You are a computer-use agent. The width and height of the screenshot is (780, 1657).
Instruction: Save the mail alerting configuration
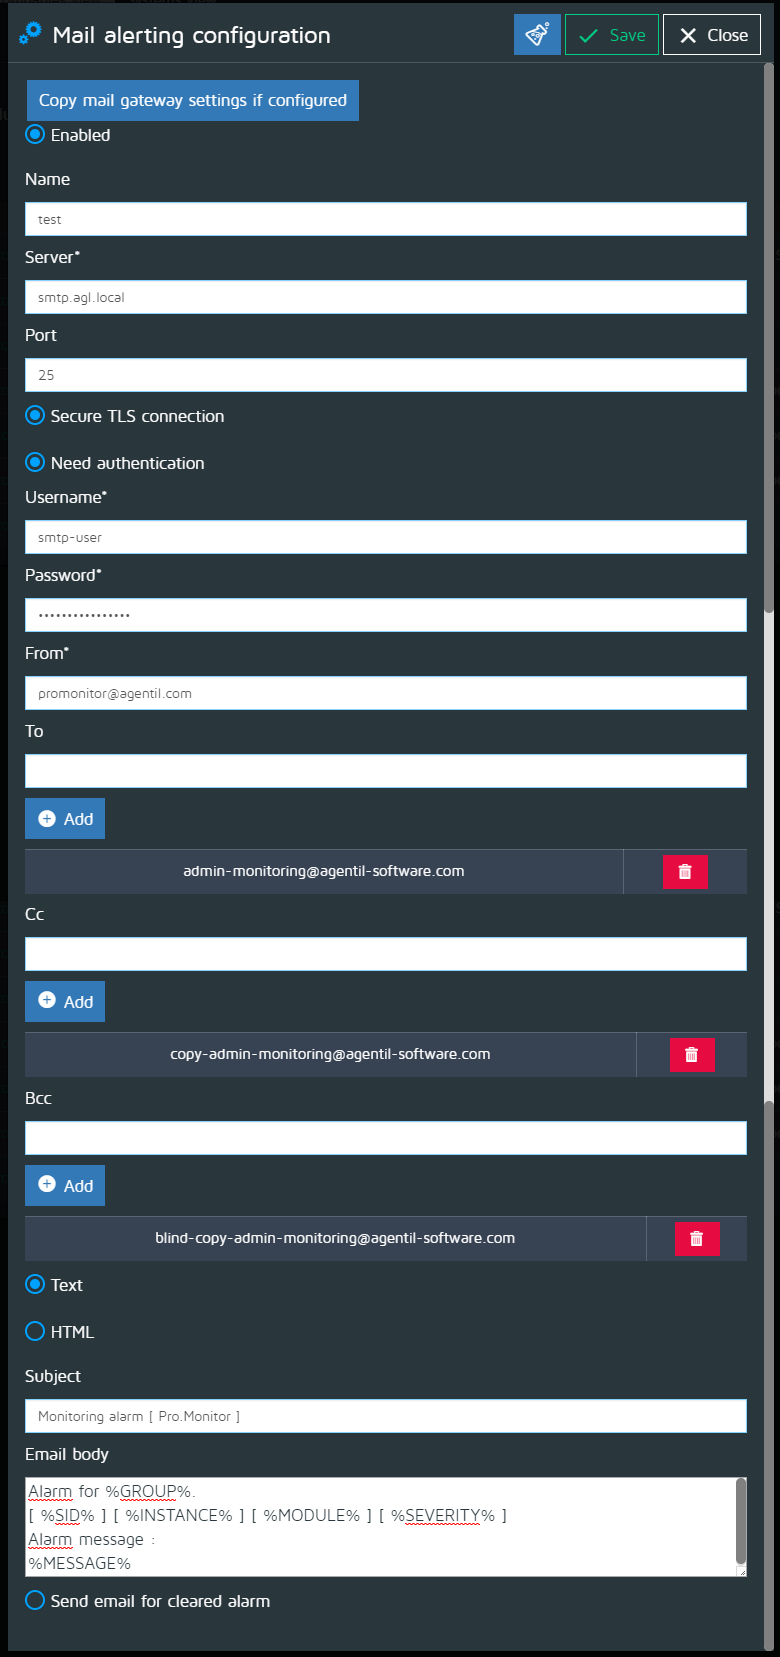[x=611, y=35]
